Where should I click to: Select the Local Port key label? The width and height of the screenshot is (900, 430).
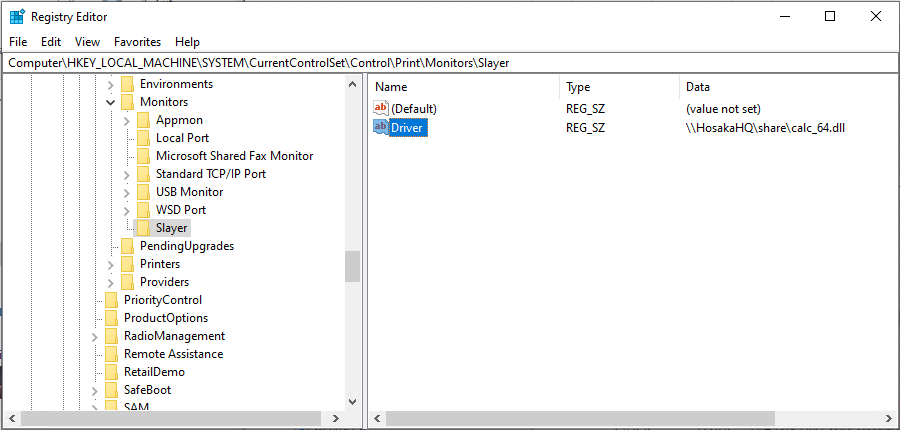pyautogui.click(x=183, y=138)
